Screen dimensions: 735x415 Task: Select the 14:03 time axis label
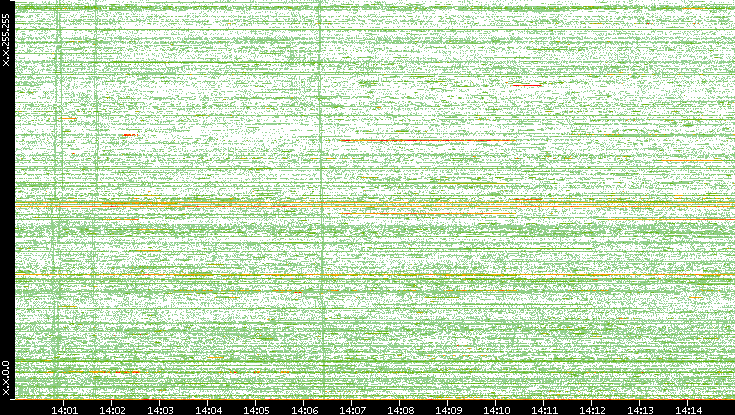[x=160, y=410]
